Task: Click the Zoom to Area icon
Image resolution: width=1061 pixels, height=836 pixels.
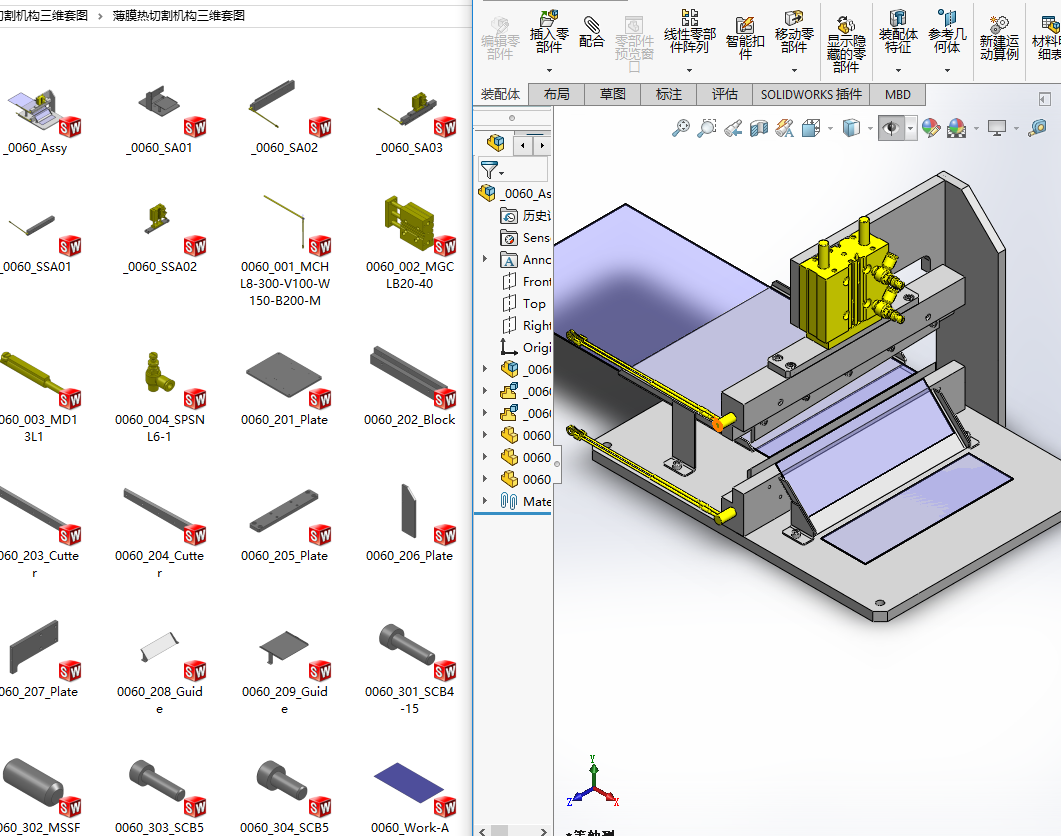Action: [x=707, y=127]
